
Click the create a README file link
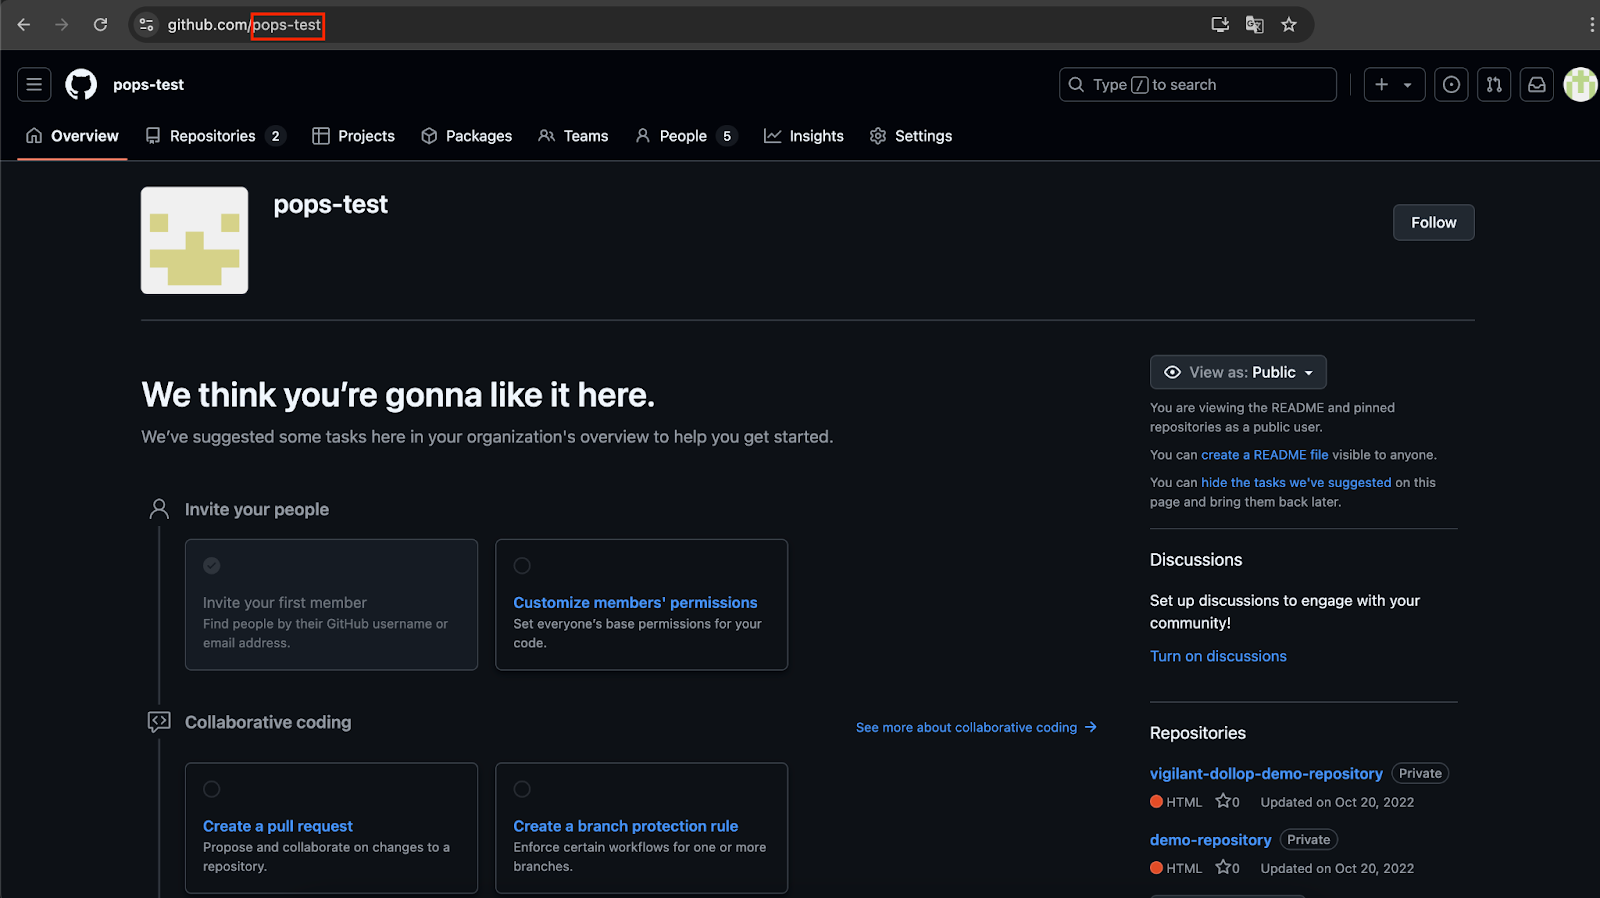coord(1264,455)
